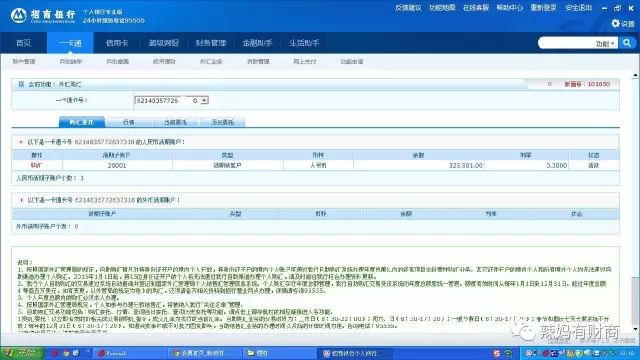Click 反馈建议 in the top bar

[x=408, y=8]
